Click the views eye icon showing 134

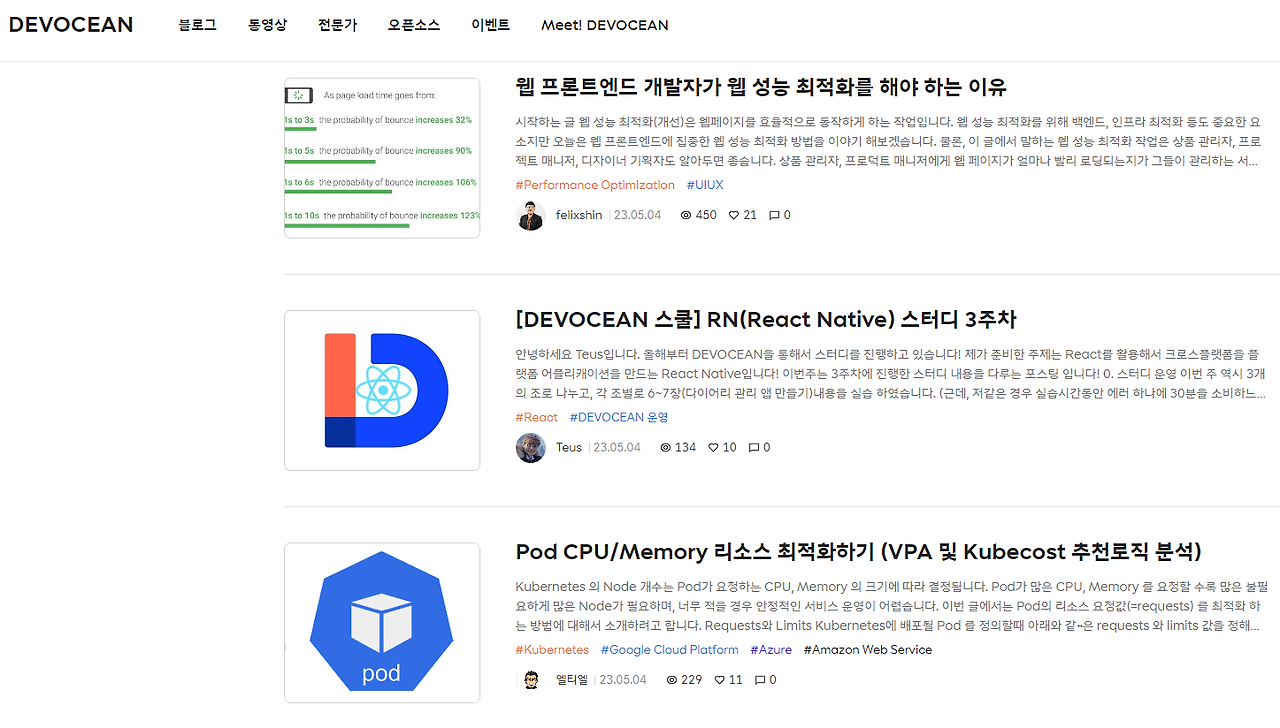click(666, 447)
